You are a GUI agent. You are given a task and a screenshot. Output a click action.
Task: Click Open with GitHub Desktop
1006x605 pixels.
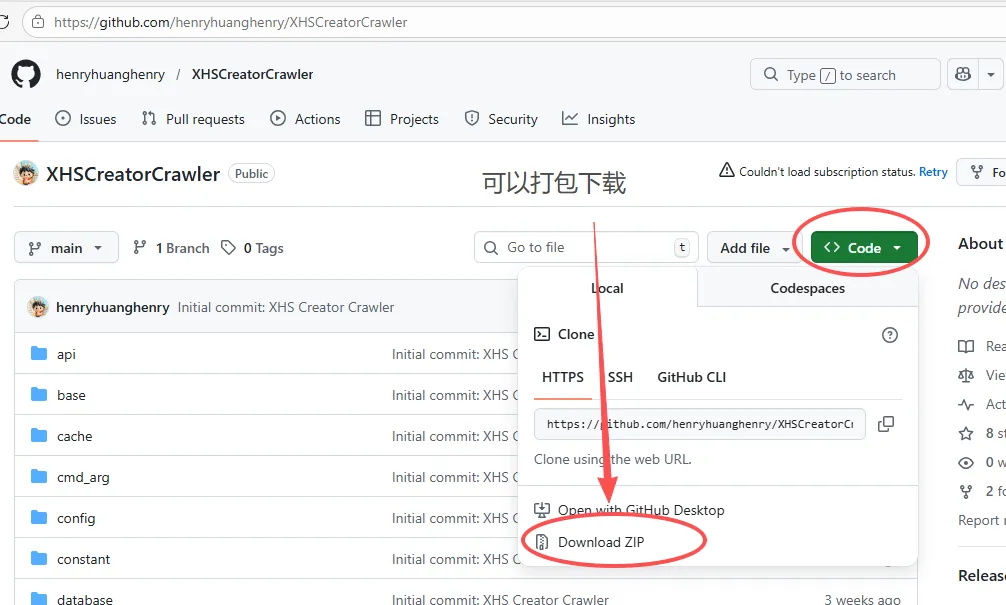pos(641,510)
